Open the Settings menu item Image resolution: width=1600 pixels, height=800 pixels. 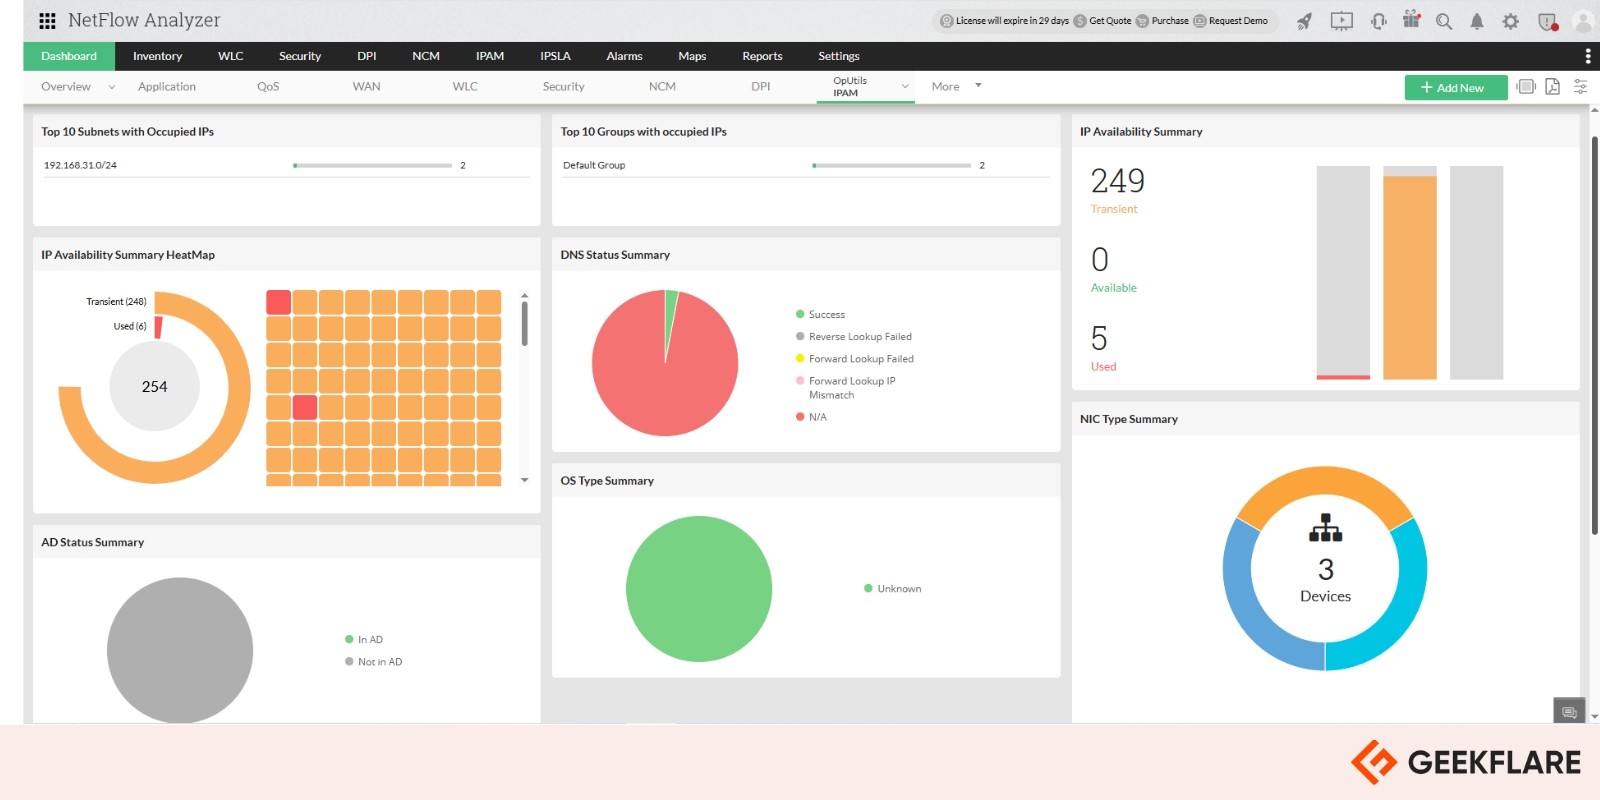(x=839, y=56)
